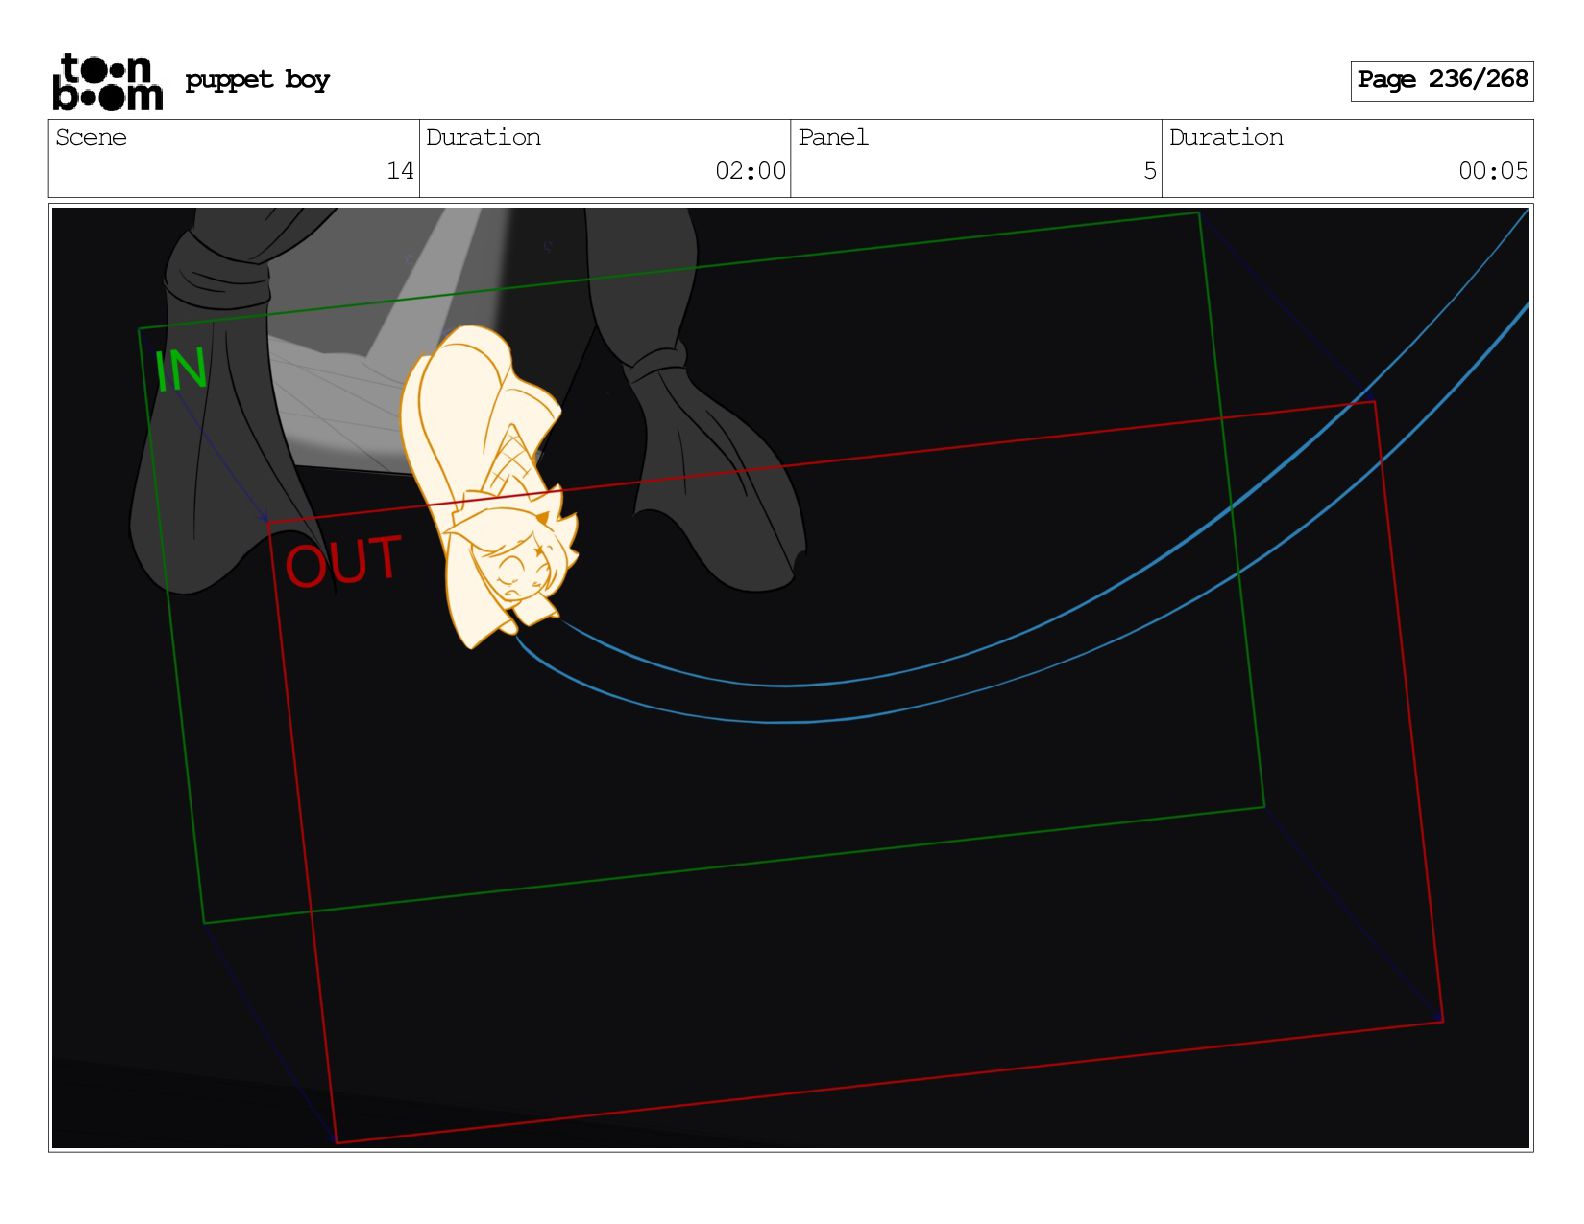
Task: Select the 'puppet boy' project title text
Action: pos(257,80)
